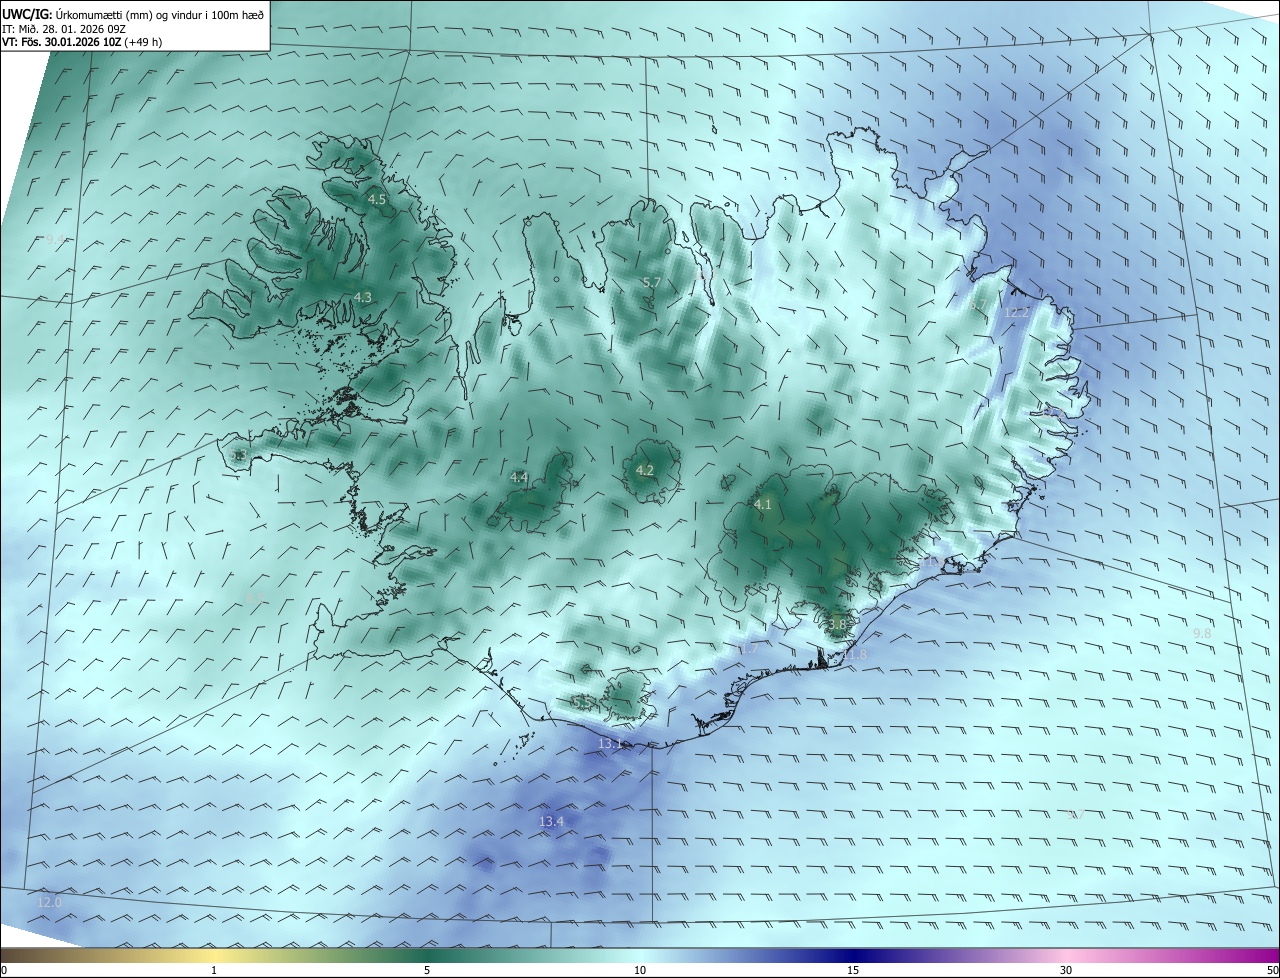Click the IT initialization time line
The image size is (1280, 978).
[64, 29]
